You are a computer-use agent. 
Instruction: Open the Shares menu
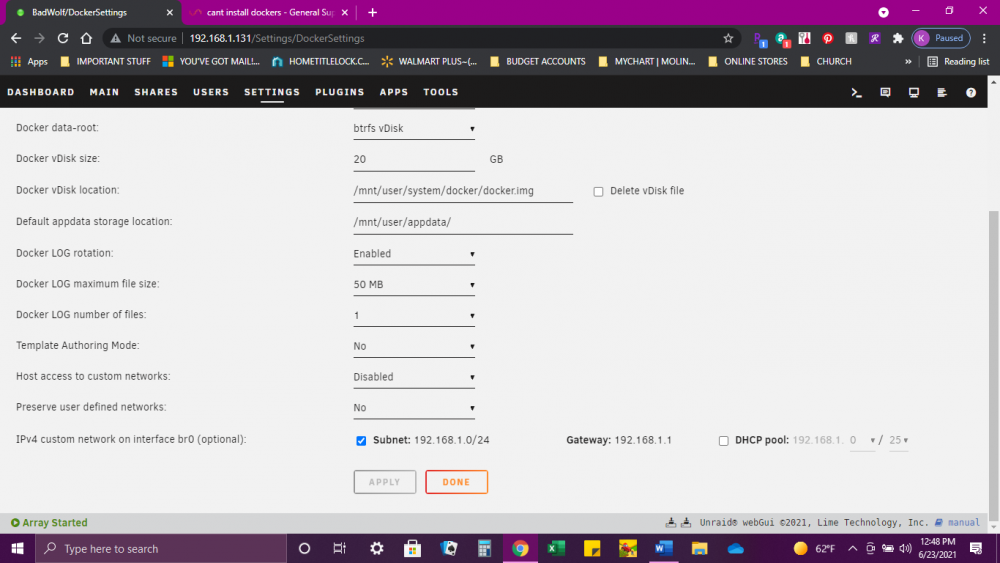click(156, 92)
